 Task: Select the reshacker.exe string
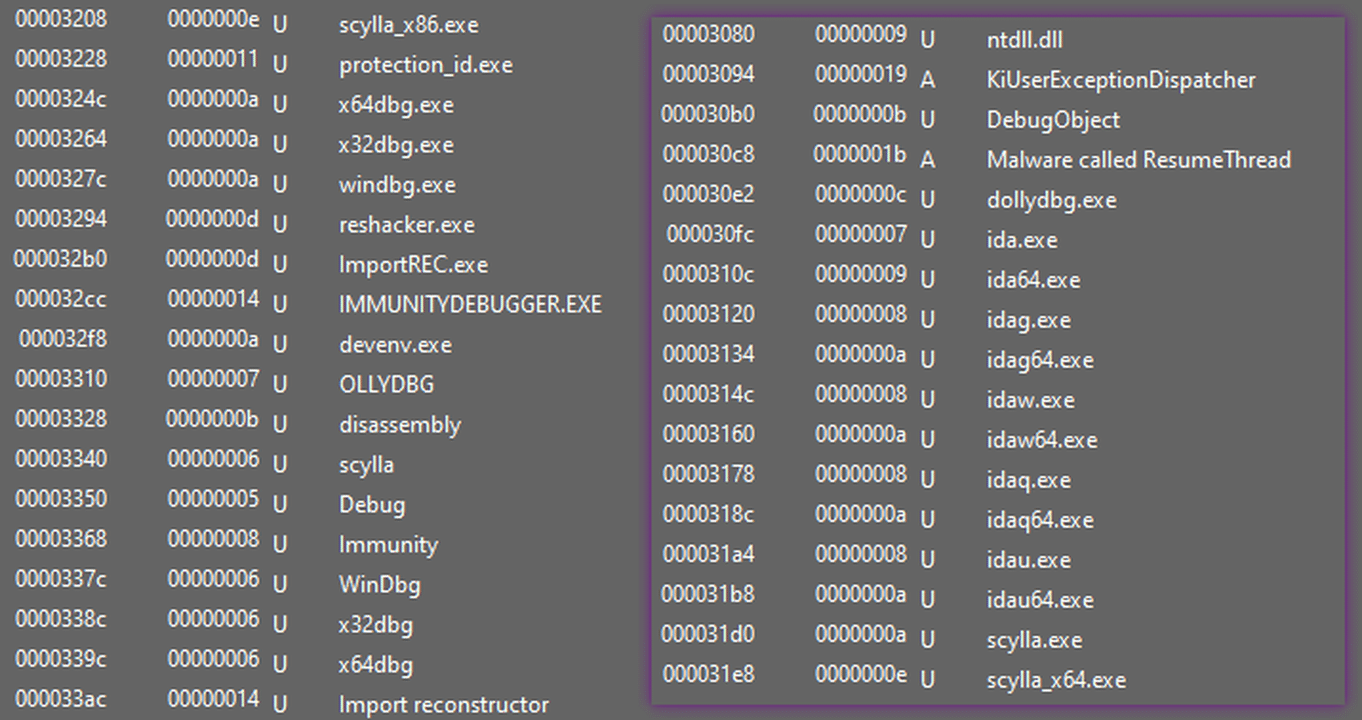[x=407, y=225]
